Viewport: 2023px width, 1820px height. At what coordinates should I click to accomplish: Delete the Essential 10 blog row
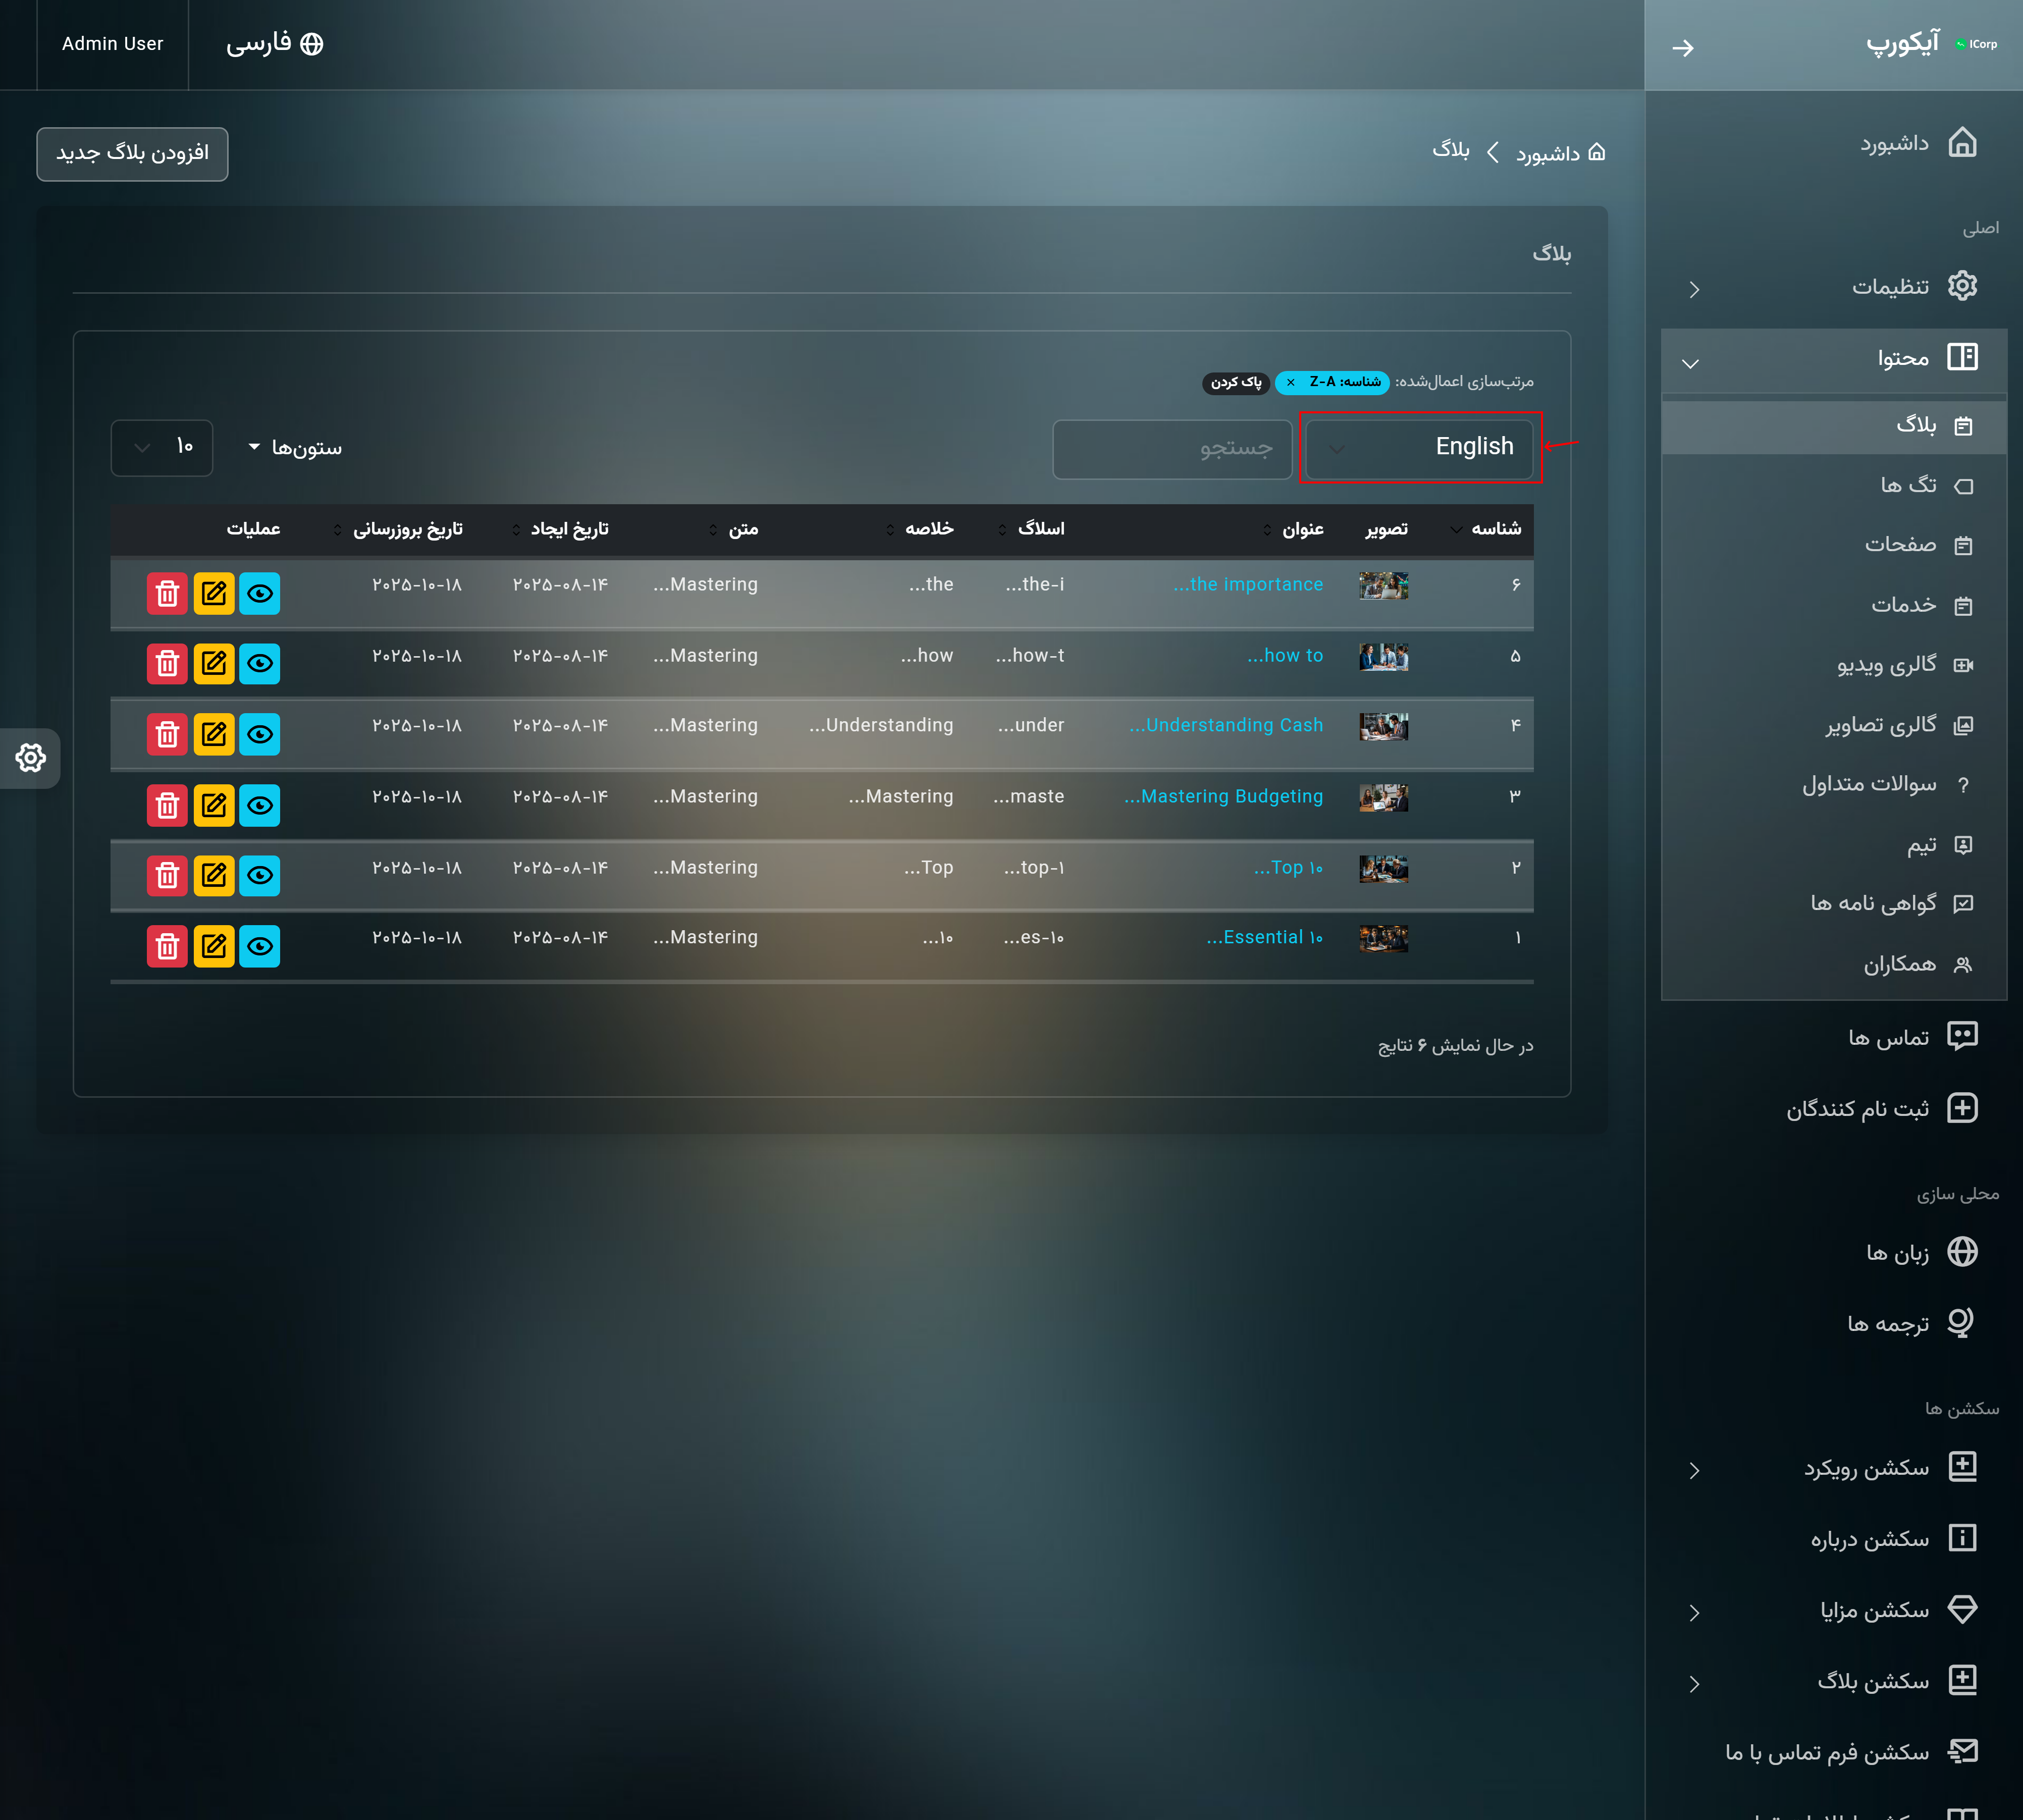(167, 946)
